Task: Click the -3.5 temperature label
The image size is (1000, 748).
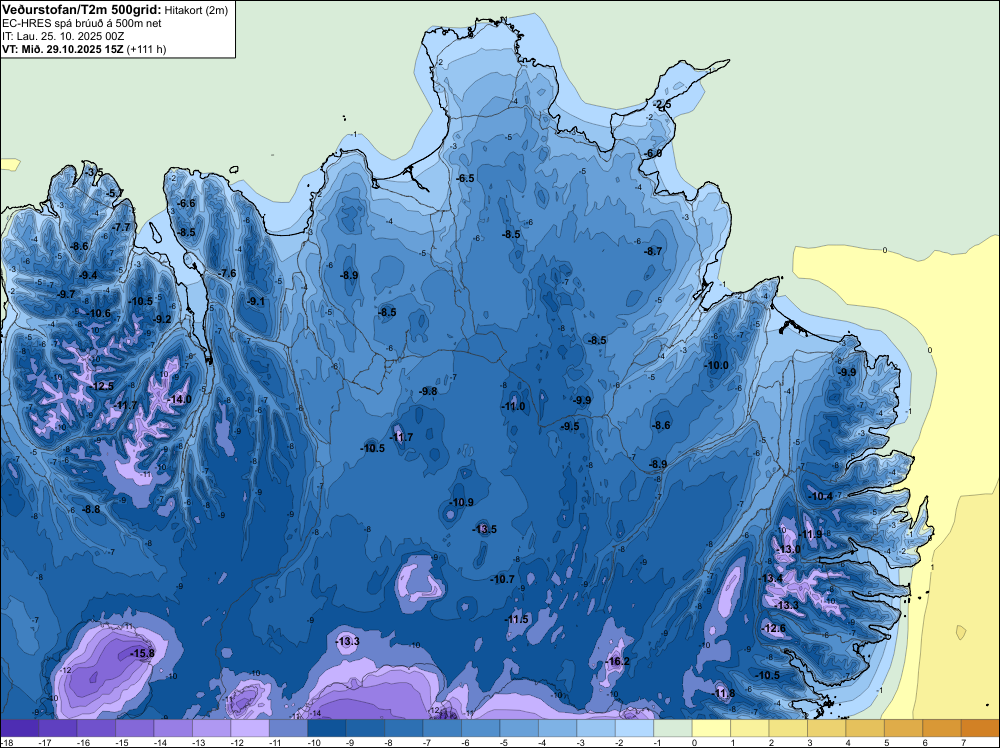Action: (x=94, y=173)
